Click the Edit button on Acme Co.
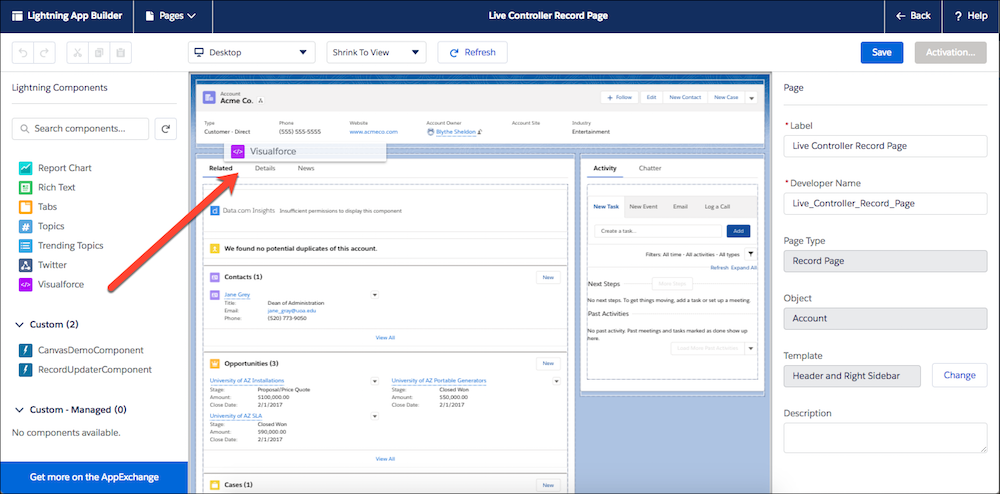Image resolution: width=1000 pixels, height=494 pixels. pyautogui.click(x=651, y=98)
